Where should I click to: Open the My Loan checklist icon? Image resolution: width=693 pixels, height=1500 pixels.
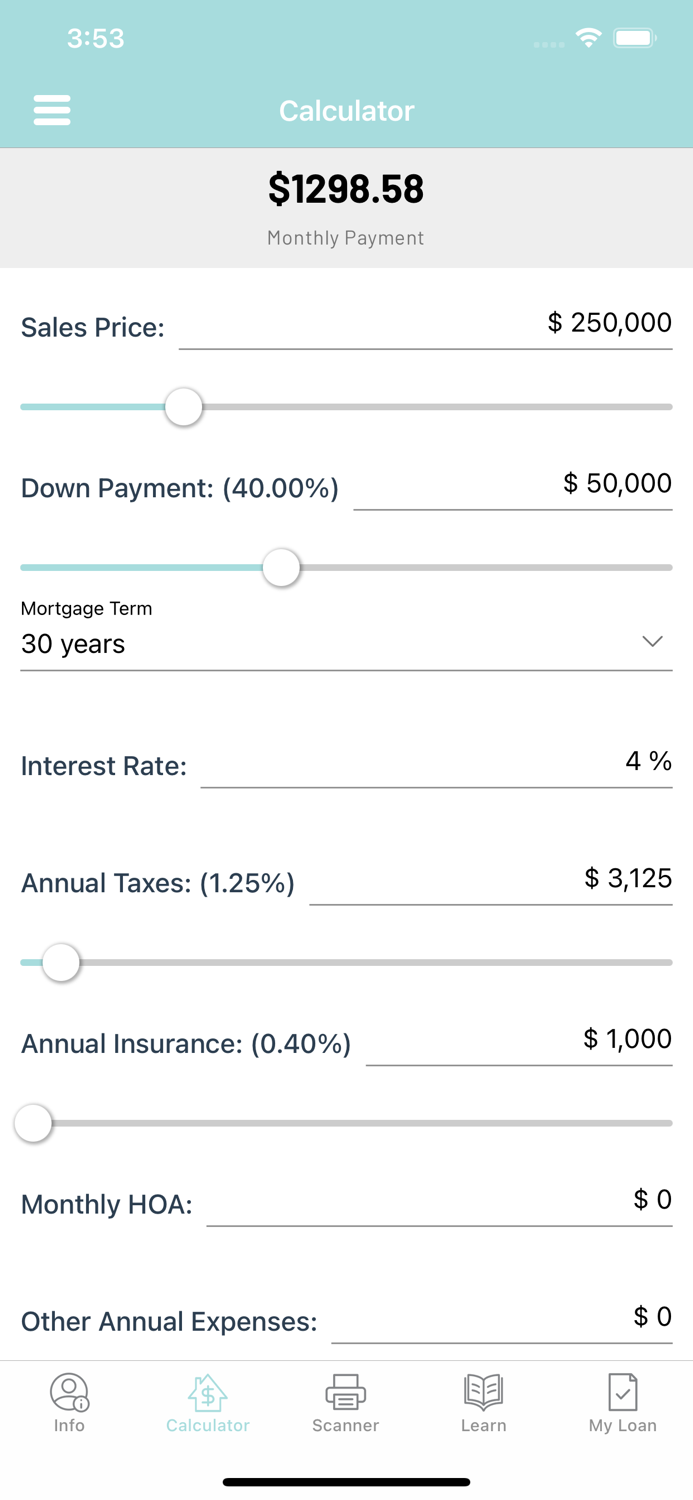tap(622, 1390)
